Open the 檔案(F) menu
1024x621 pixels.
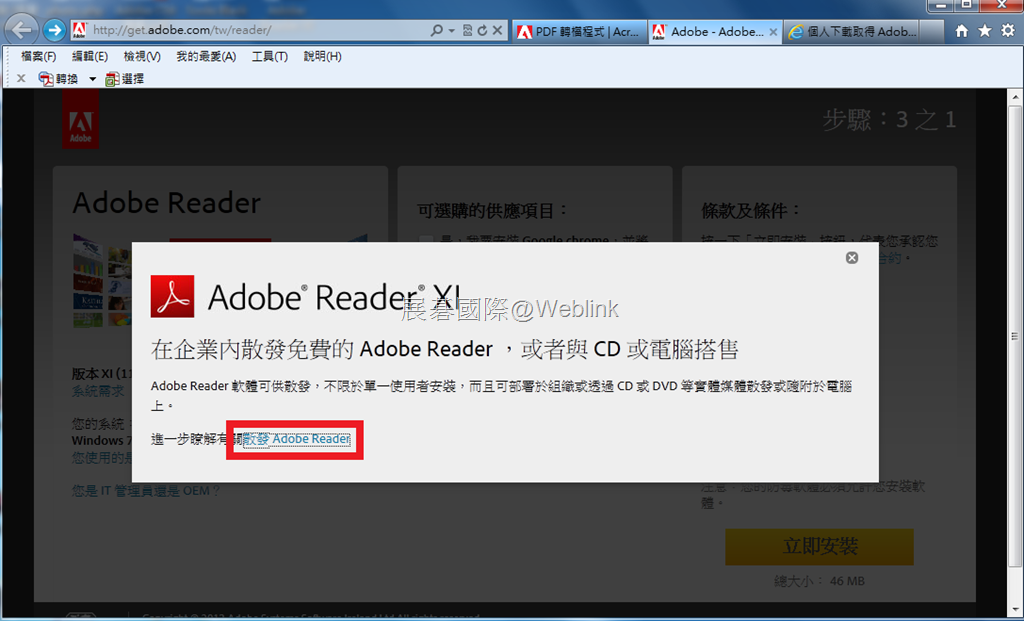39,57
